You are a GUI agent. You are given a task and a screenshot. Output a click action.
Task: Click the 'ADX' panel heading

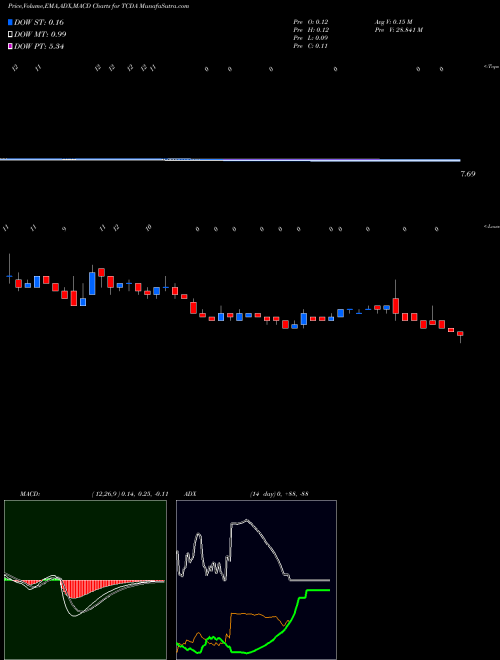pyautogui.click(x=190, y=493)
